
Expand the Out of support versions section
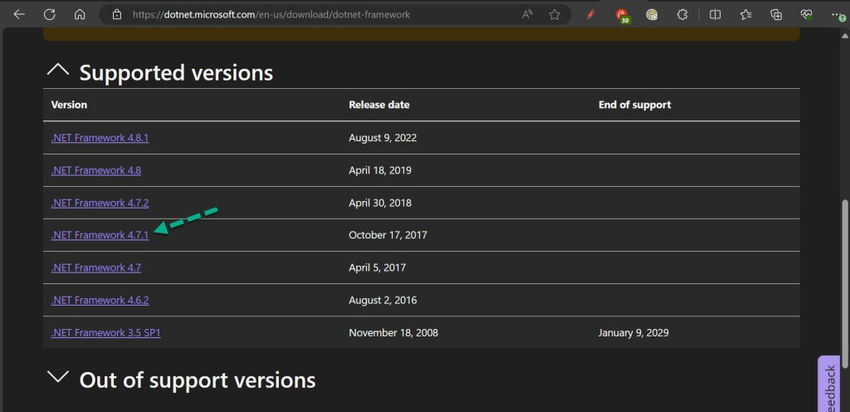pos(59,378)
